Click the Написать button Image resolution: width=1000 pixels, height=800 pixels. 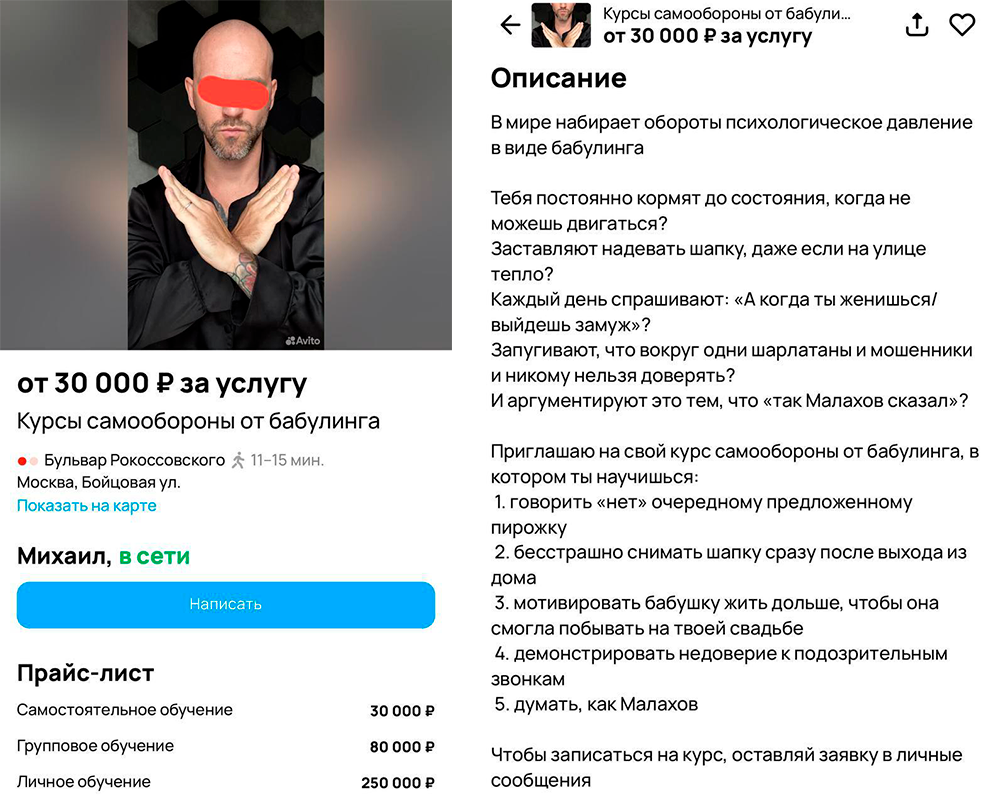click(226, 604)
